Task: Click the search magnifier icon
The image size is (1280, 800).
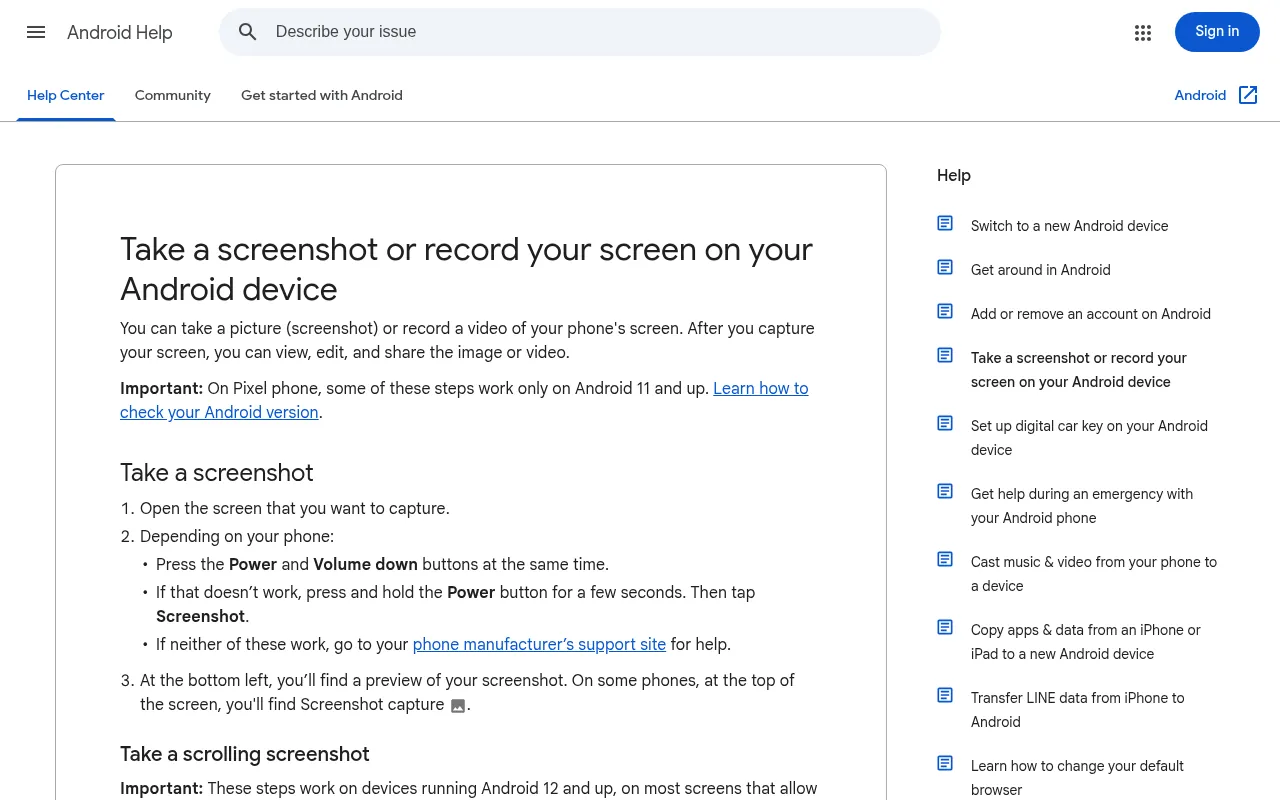Action: 248,32
